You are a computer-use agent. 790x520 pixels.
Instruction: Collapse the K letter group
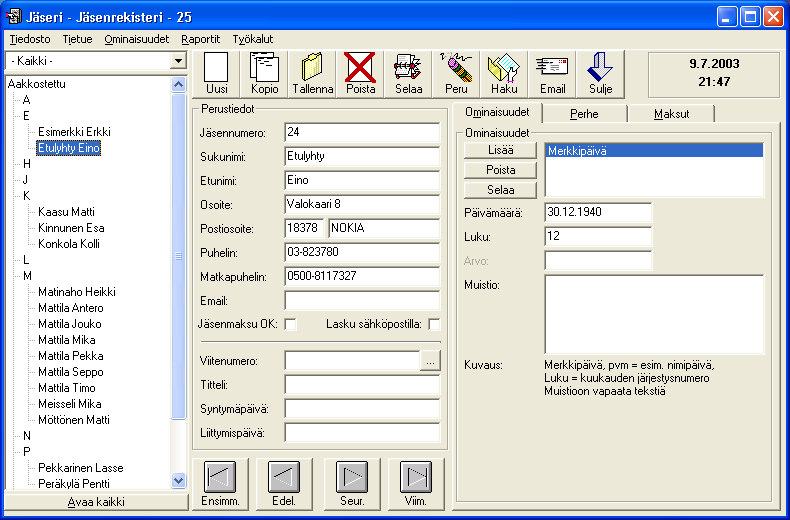[x=27, y=196]
